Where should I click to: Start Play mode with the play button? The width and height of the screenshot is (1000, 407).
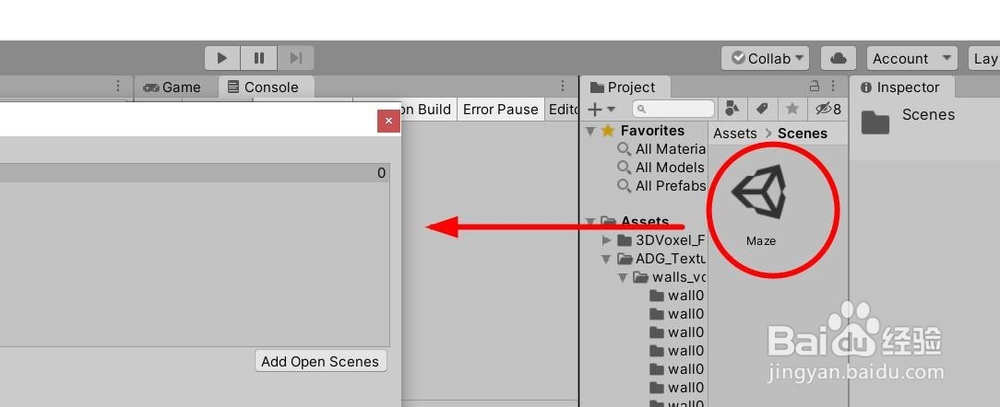pyautogui.click(x=222, y=58)
